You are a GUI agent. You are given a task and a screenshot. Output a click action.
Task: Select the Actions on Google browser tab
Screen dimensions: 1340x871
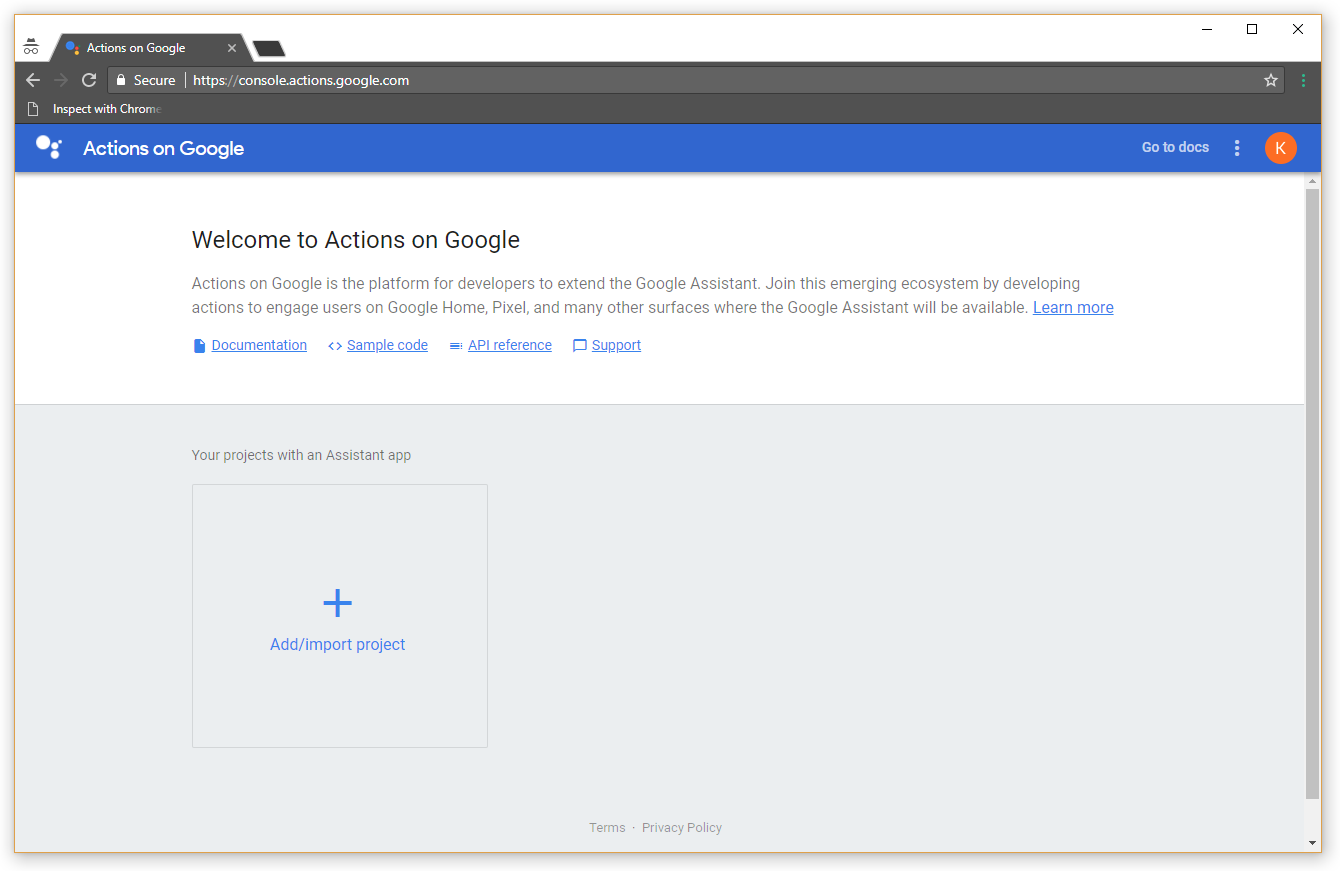pos(140,48)
